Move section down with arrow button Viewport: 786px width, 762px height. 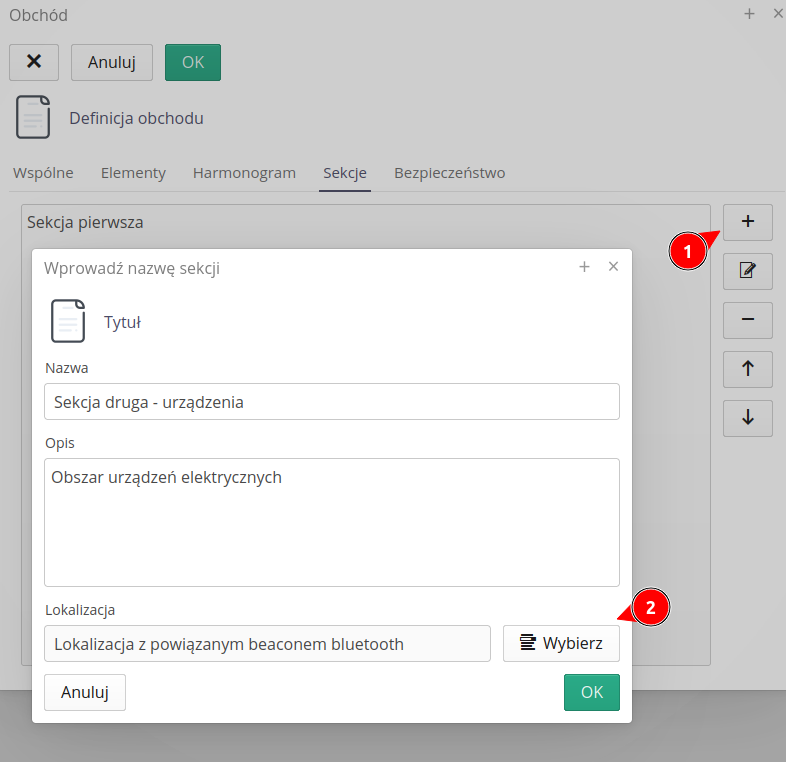tap(748, 418)
